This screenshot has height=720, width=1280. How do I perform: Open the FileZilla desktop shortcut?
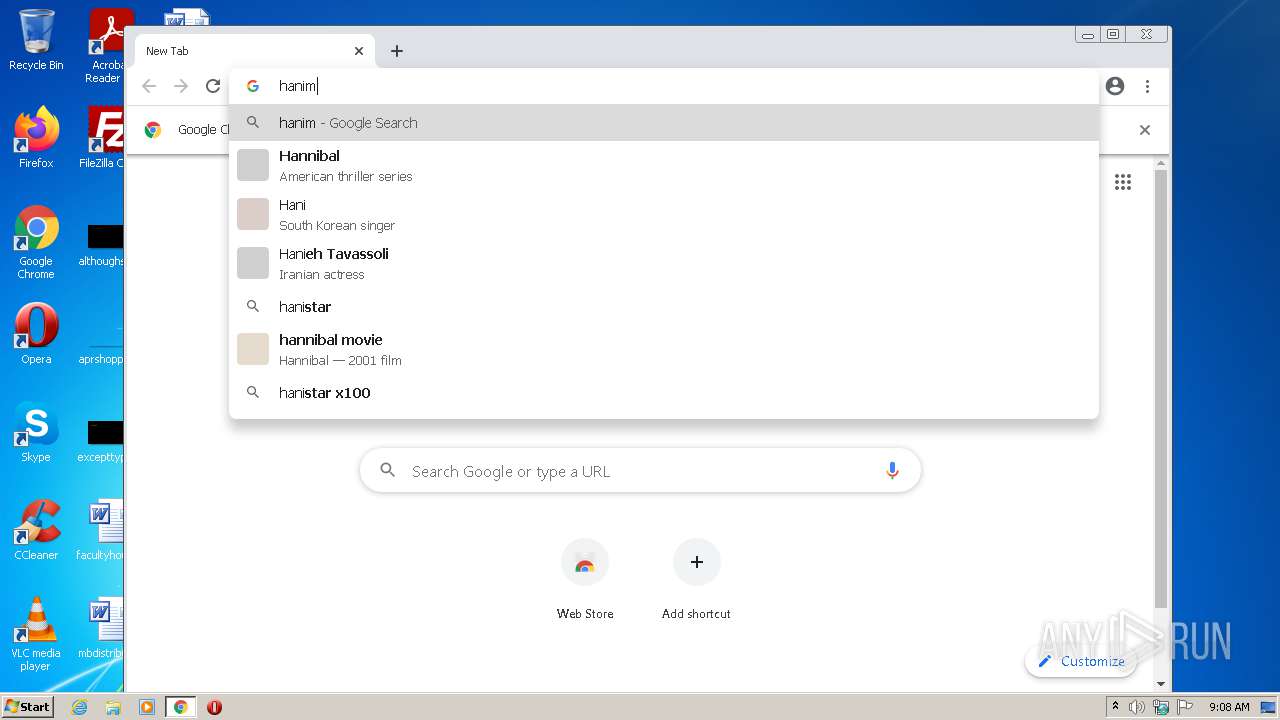(x=102, y=137)
